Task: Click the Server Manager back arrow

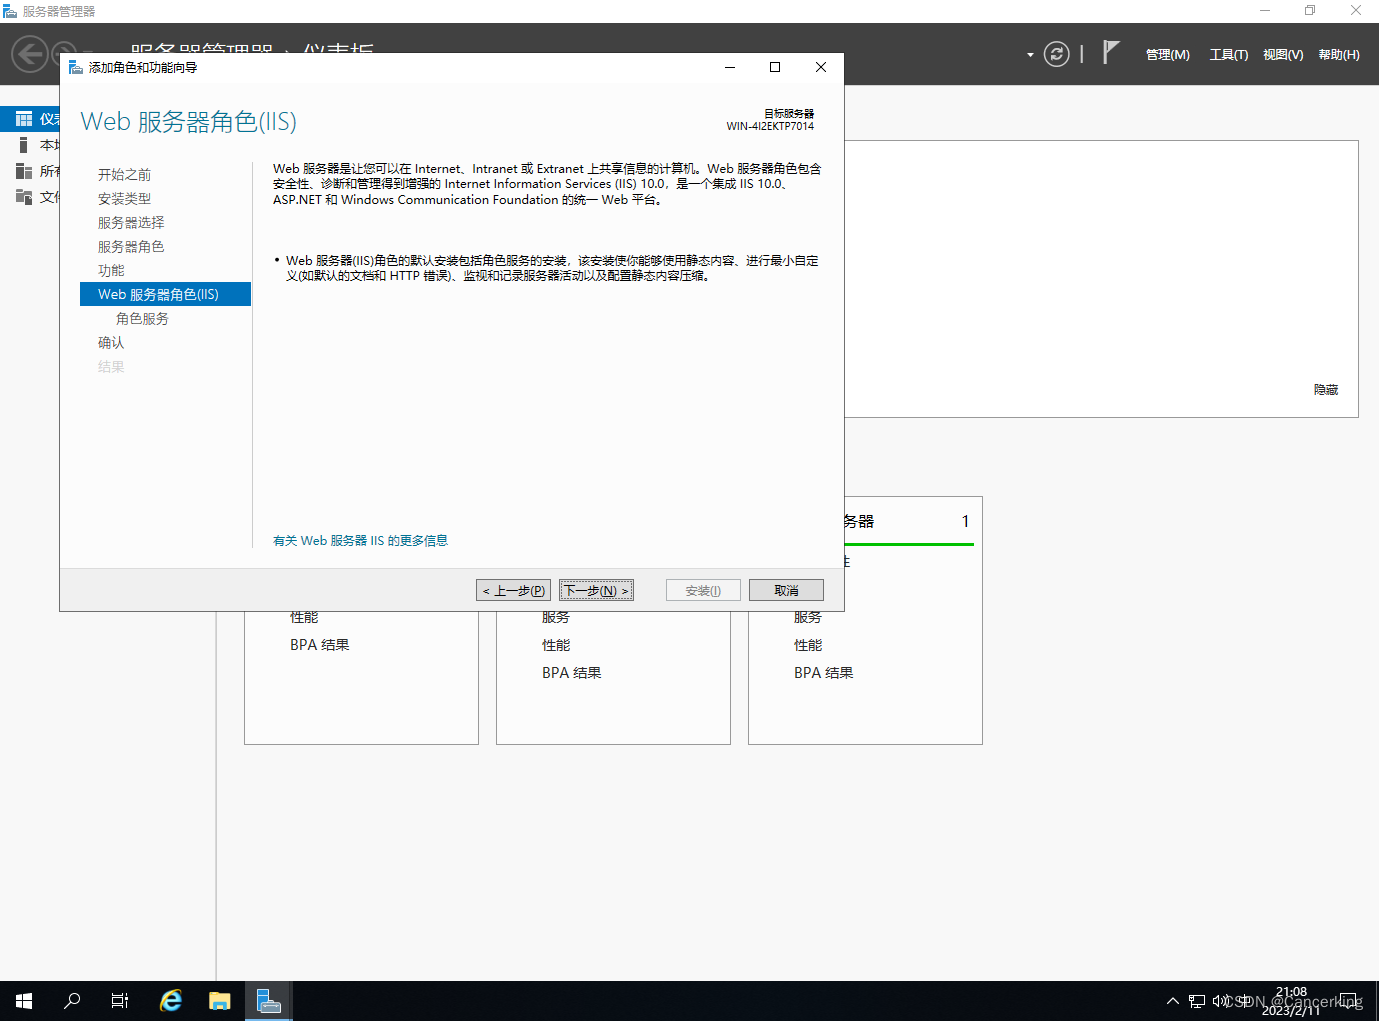Action: coord(30,54)
